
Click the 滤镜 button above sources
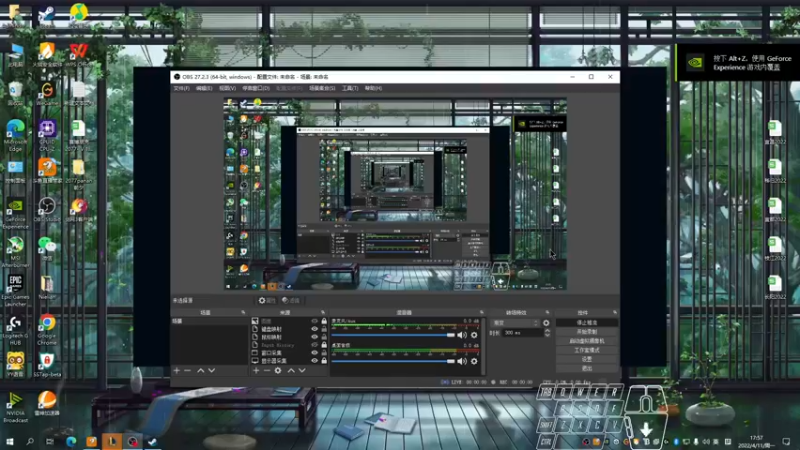pyautogui.click(x=291, y=301)
